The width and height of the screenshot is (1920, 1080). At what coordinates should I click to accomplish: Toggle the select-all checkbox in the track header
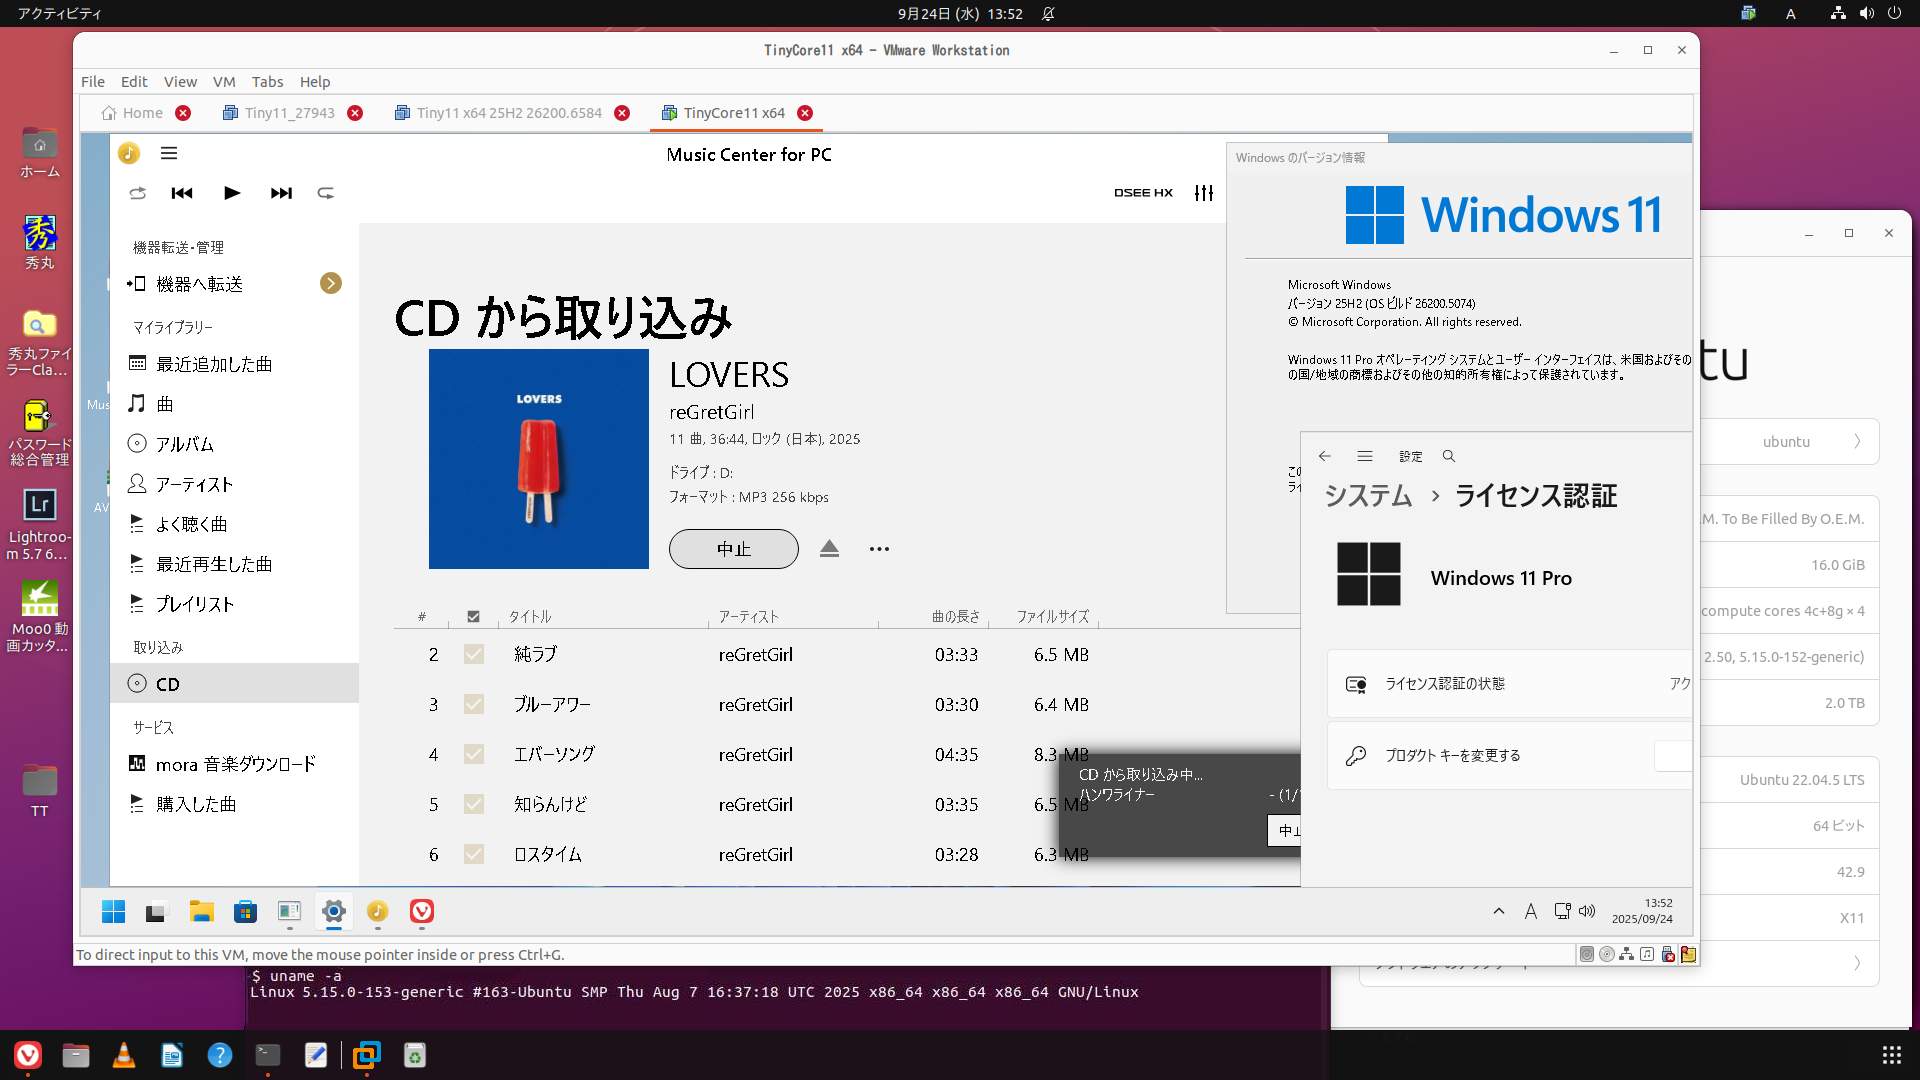474,617
